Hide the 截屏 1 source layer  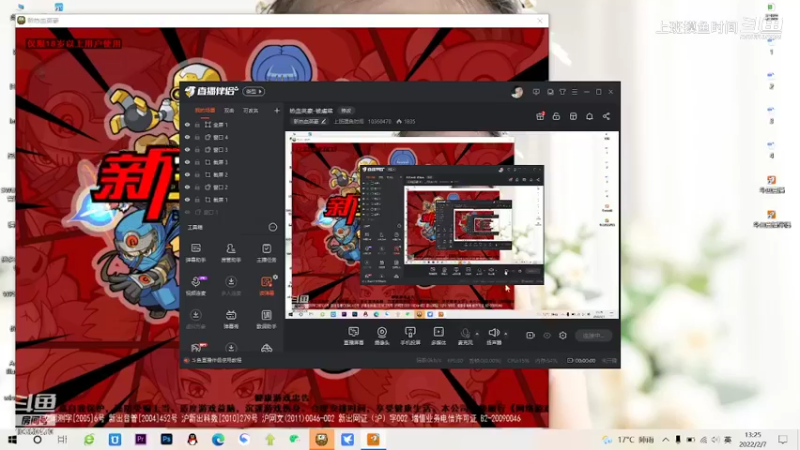(187, 199)
